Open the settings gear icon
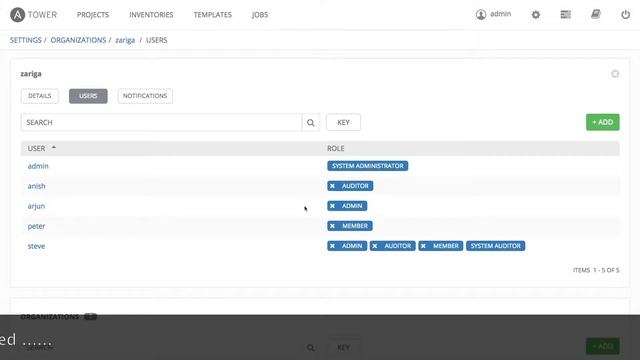This screenshot has width=640, height=360. (536, 15)
